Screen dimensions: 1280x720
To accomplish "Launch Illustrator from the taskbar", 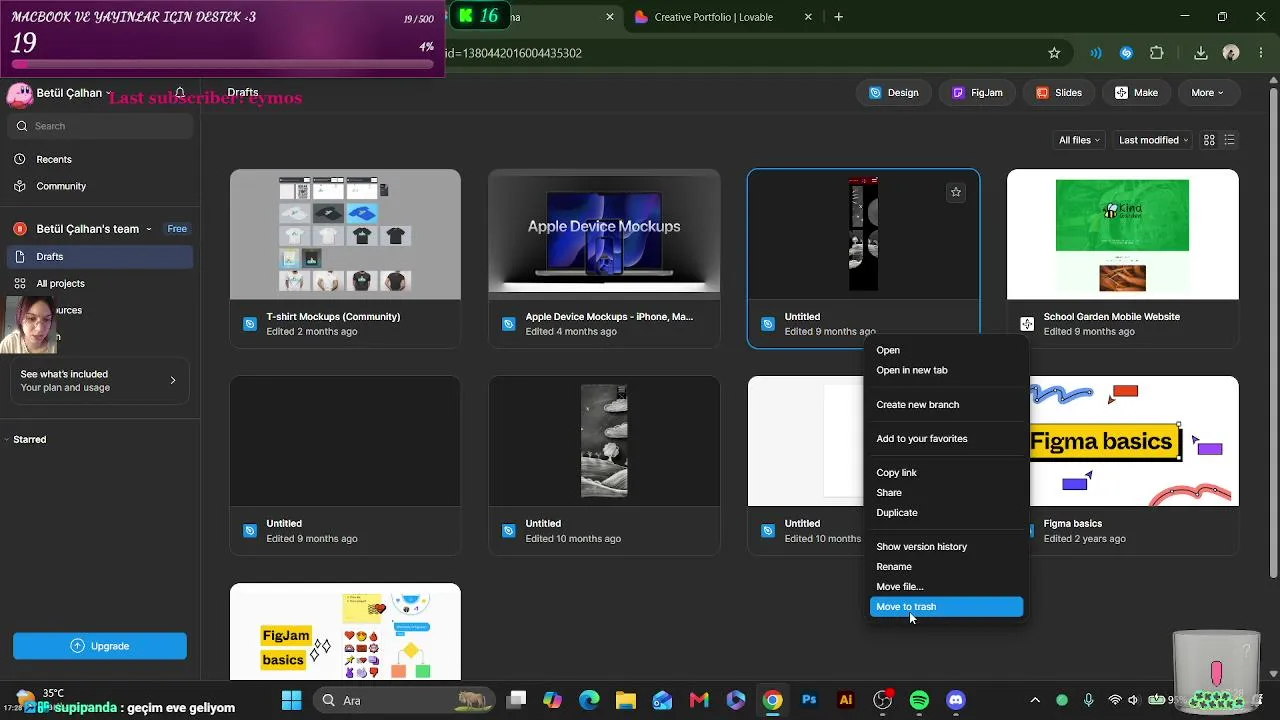I will pyautogui.click(x=846, y=700).
